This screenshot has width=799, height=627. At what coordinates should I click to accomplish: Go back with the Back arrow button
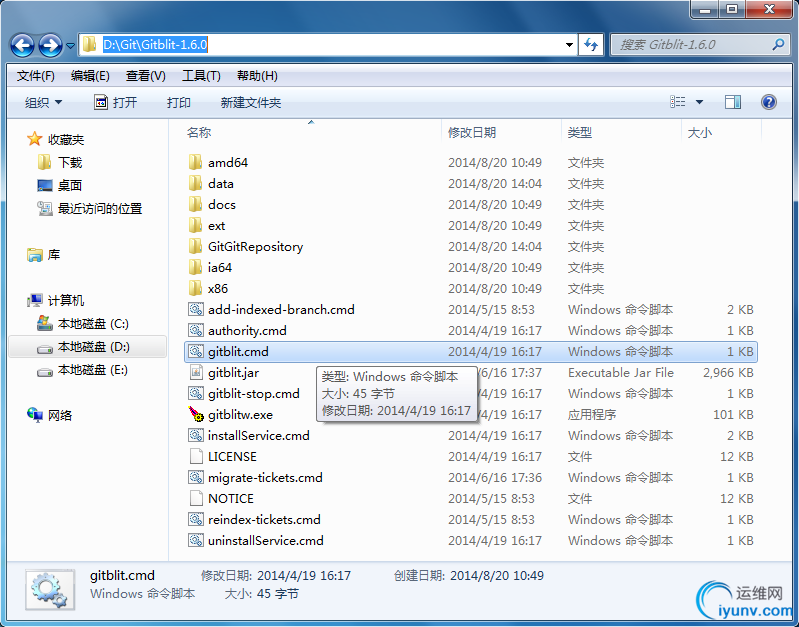tap(22, 45)
